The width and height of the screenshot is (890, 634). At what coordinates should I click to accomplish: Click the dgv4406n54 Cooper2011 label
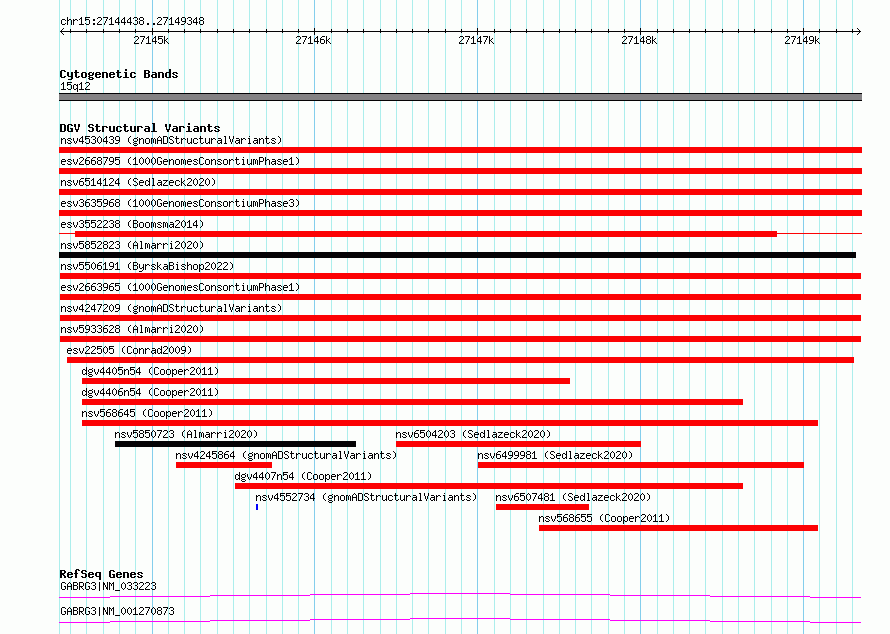(x=150, y=392)
